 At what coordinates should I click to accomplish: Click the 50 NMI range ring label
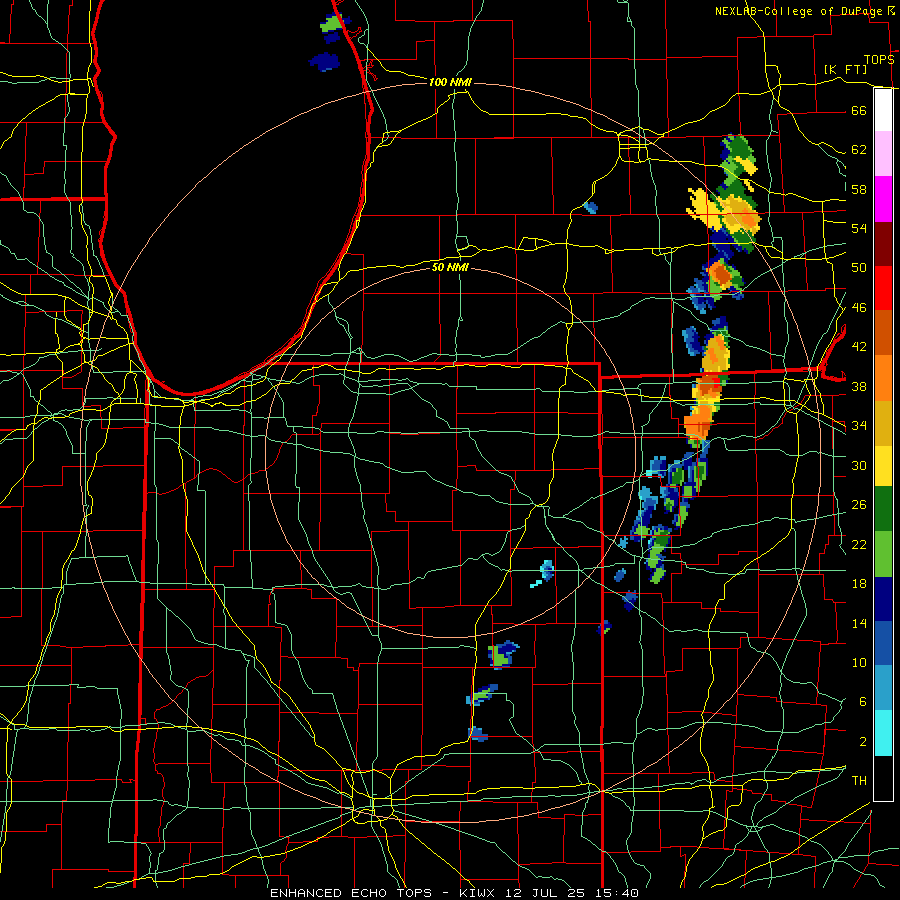(450, 267)
